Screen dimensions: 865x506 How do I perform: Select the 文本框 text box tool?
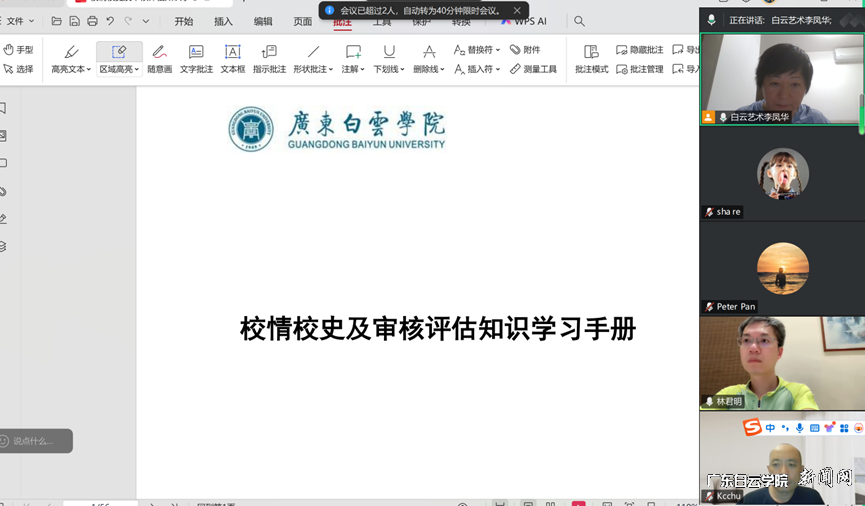tap(232, 58)
